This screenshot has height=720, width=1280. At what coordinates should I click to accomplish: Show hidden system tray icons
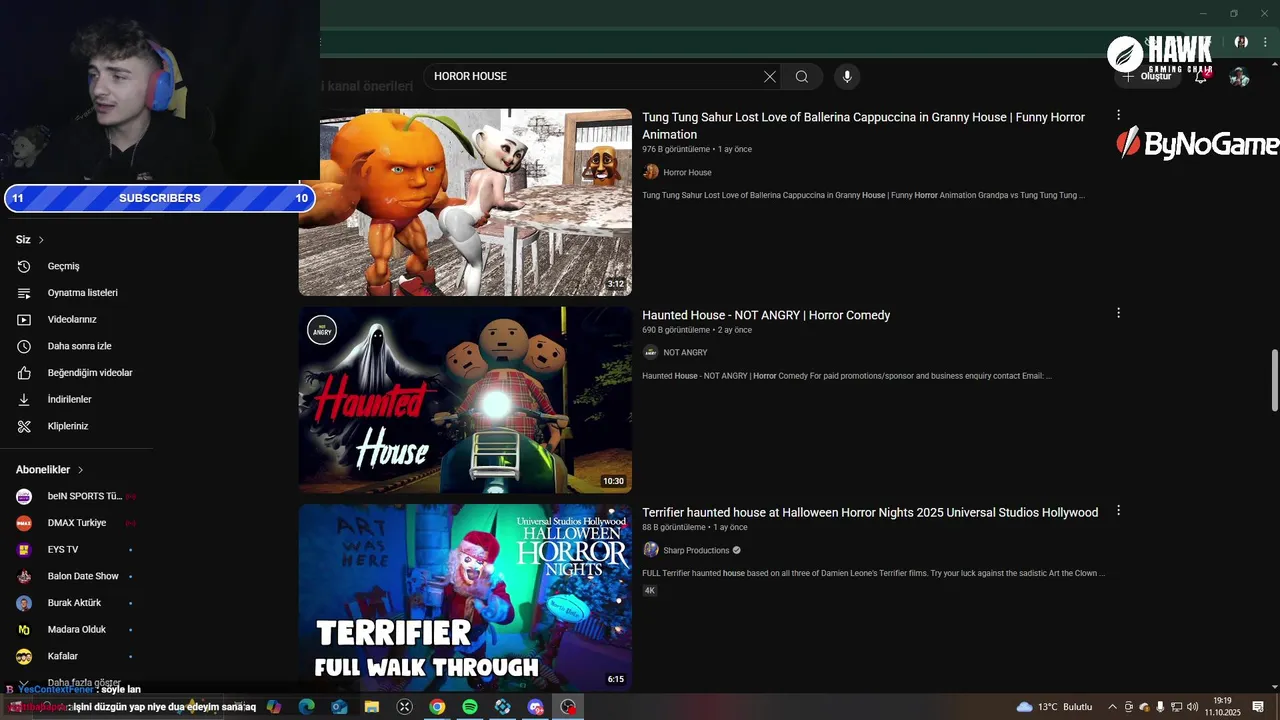(1112, 707)
